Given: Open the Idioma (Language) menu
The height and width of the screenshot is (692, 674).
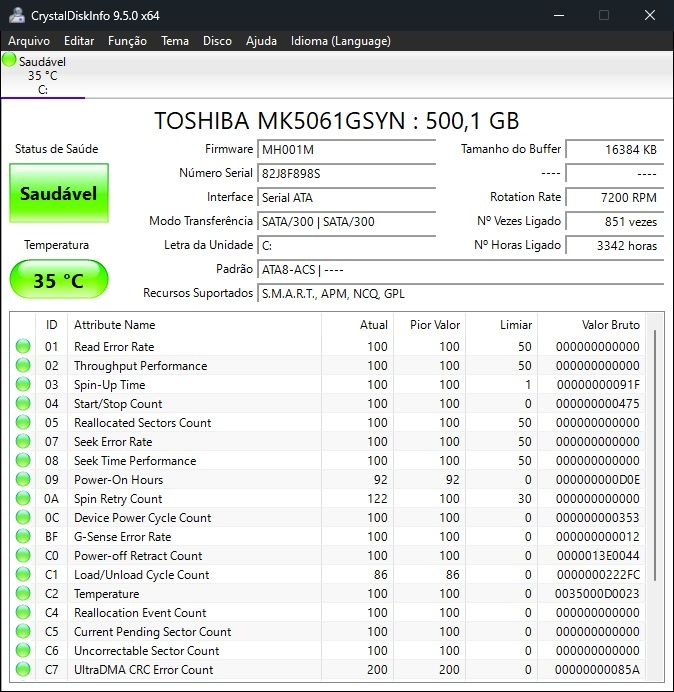Looking at the screenshot, I should [340, 41].
